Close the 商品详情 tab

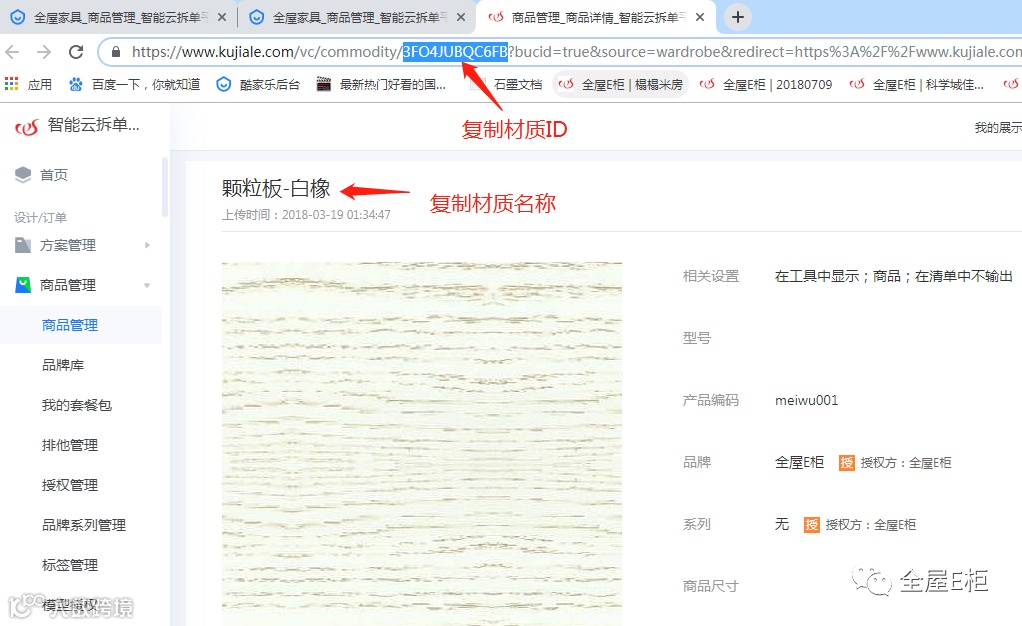700,18
